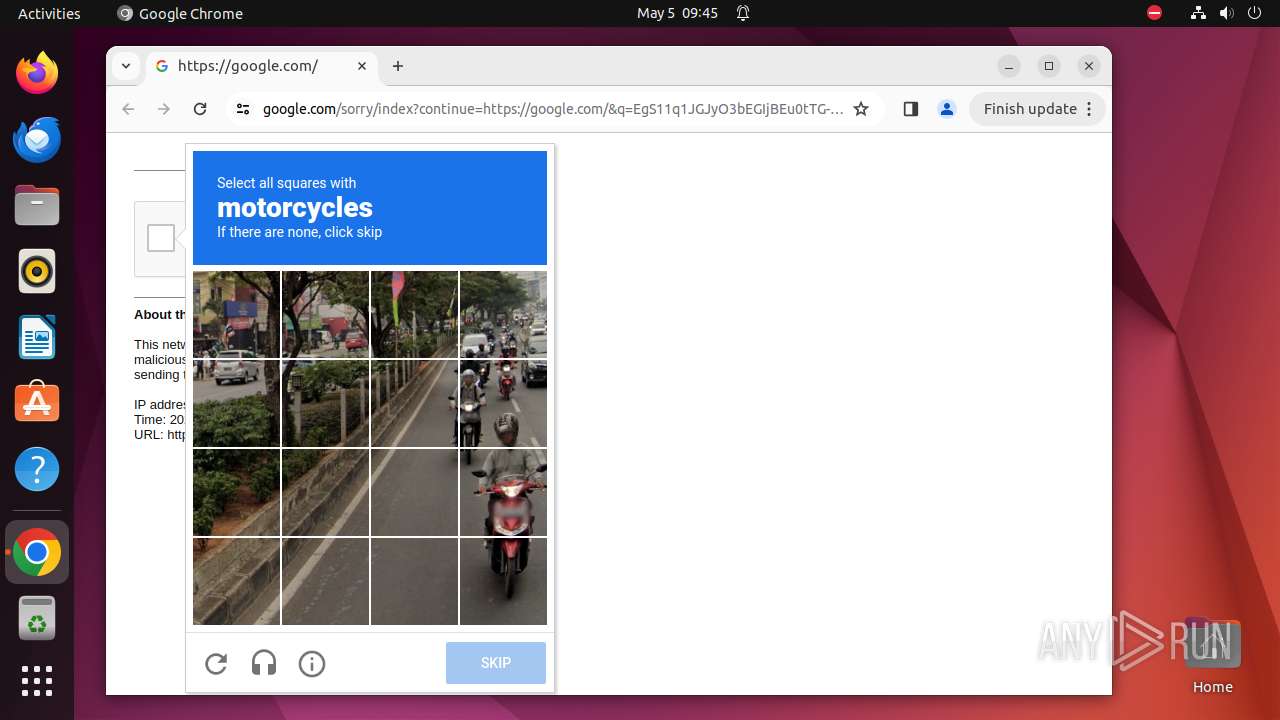The height and width of the screenshot is (720, 1280).
Task: Launch Firefox from the dock
Action: point(37,73)
